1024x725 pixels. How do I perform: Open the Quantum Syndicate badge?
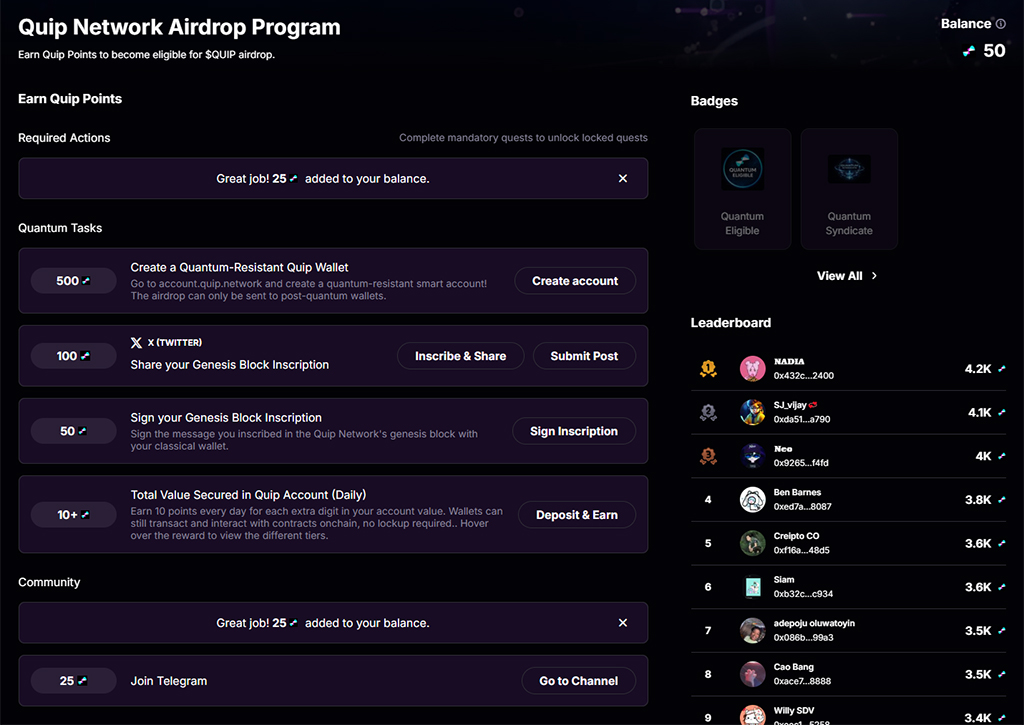click(848, 170)
